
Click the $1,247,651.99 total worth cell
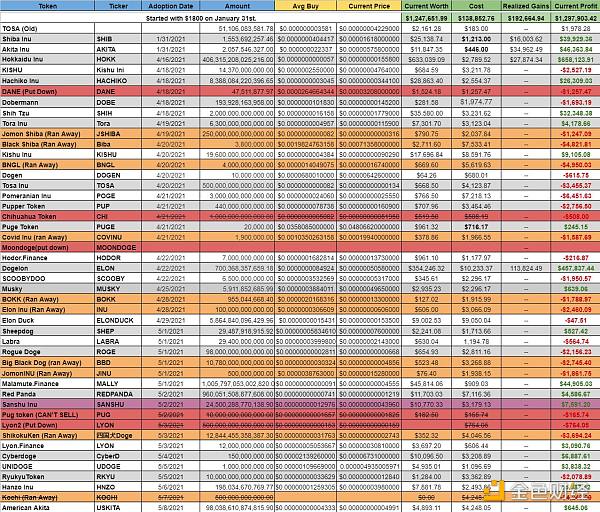coord(426,17)
